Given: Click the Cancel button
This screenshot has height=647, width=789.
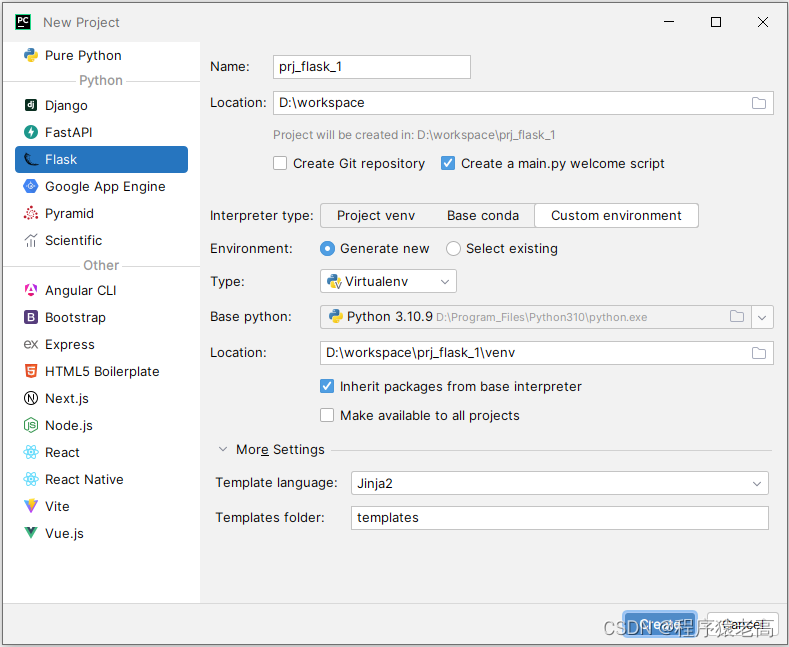Looking at the screenshot, I should pyautogui.click(x=742, y=624).
